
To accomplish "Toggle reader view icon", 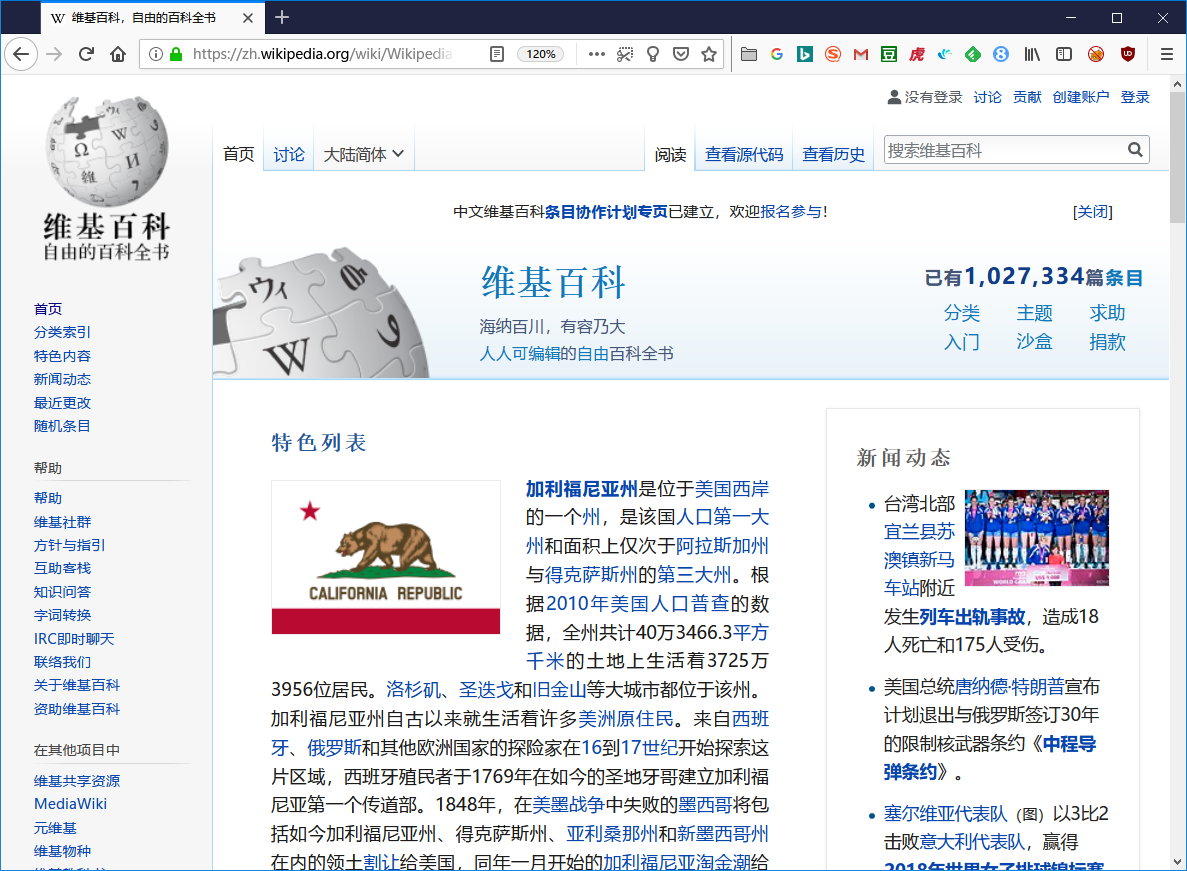I will [x=497, y=54].
